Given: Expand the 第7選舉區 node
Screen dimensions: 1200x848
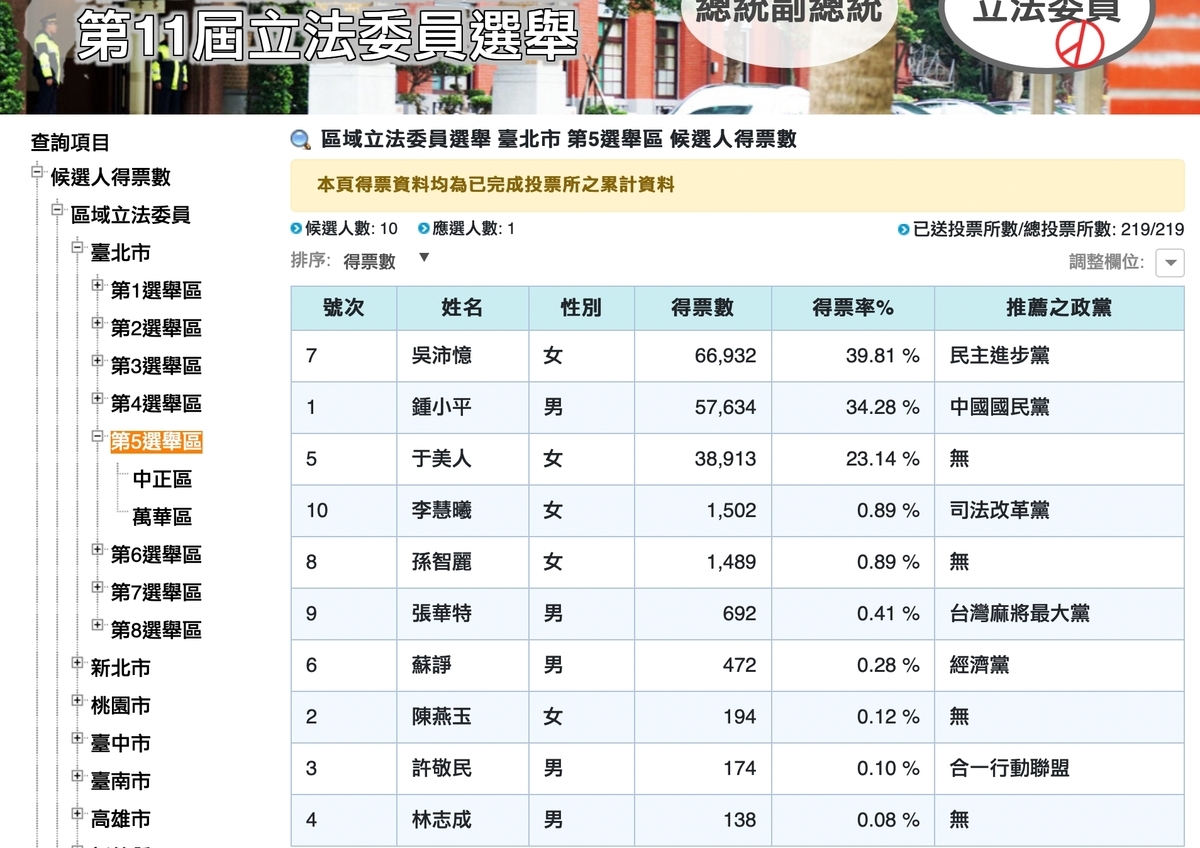Looking at the screenshot, I should (97, 588).
